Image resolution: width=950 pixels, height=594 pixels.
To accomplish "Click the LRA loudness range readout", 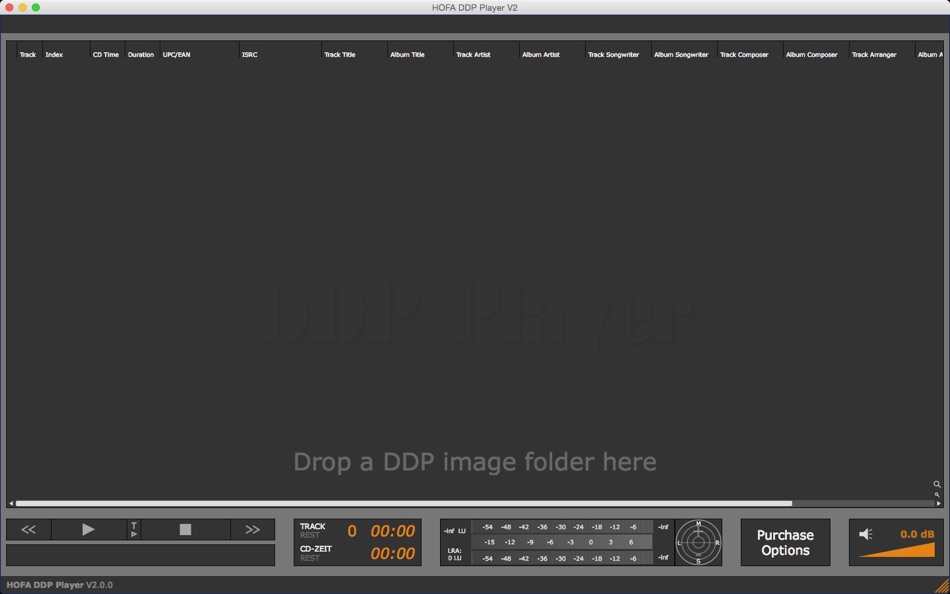I will [x=454, y=554].
